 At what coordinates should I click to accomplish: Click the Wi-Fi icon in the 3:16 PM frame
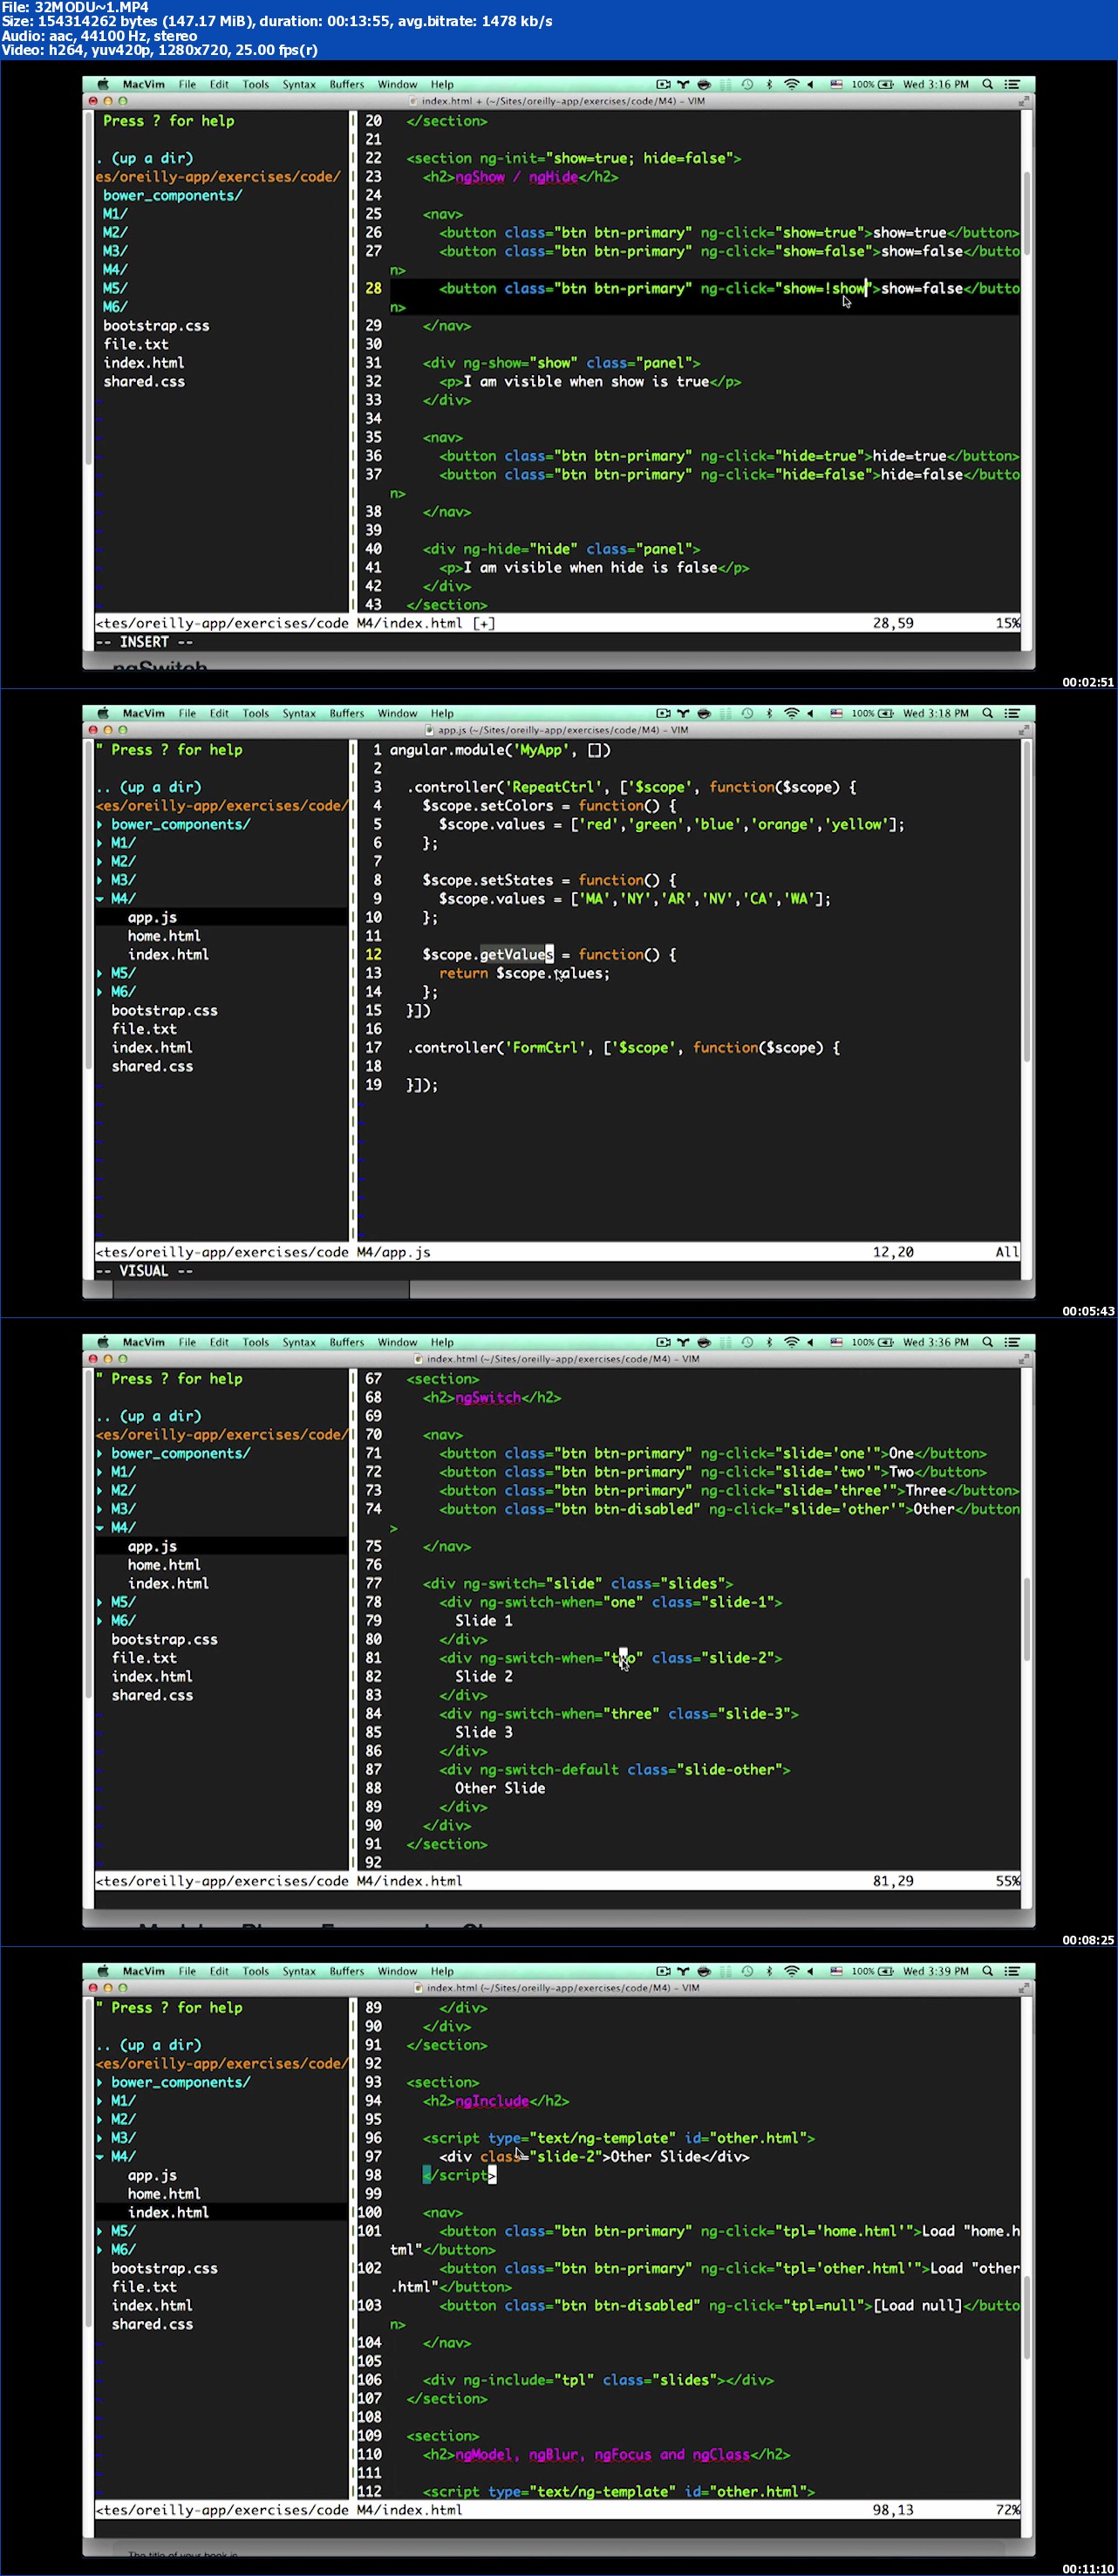tap(791, 85)
